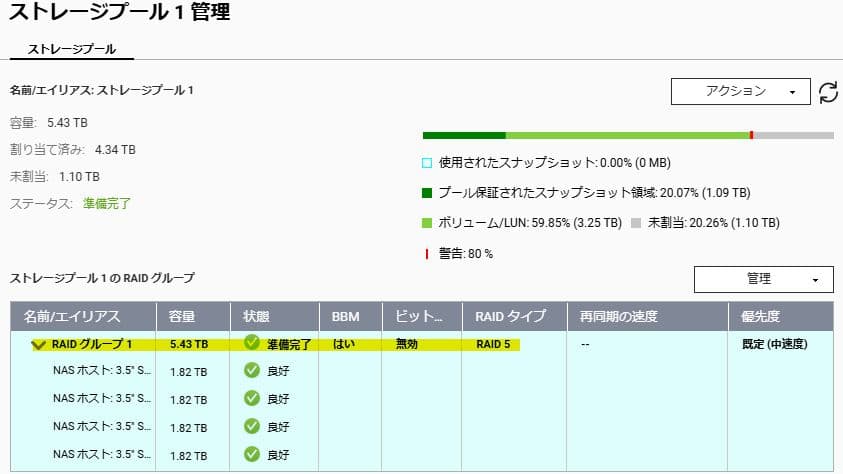Click the dark green pool-guaranteed snapshot legend square
Viewport: 843px width, 474px height.
(427, 192)
